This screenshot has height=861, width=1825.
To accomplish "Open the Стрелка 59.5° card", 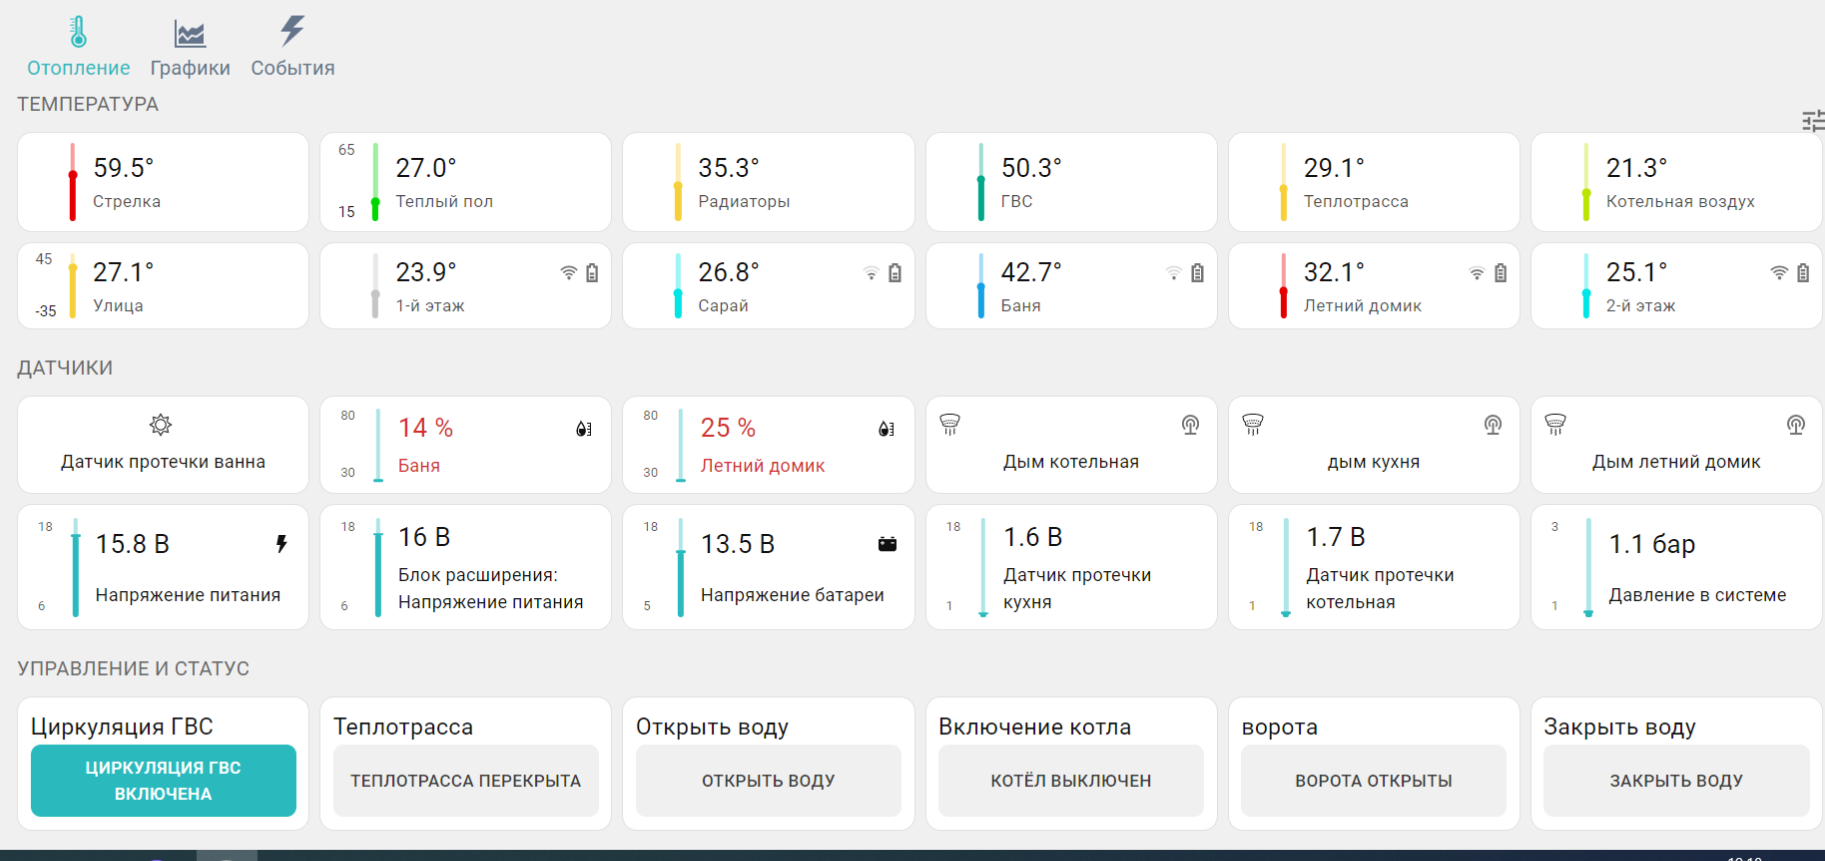I will [163, 182].
